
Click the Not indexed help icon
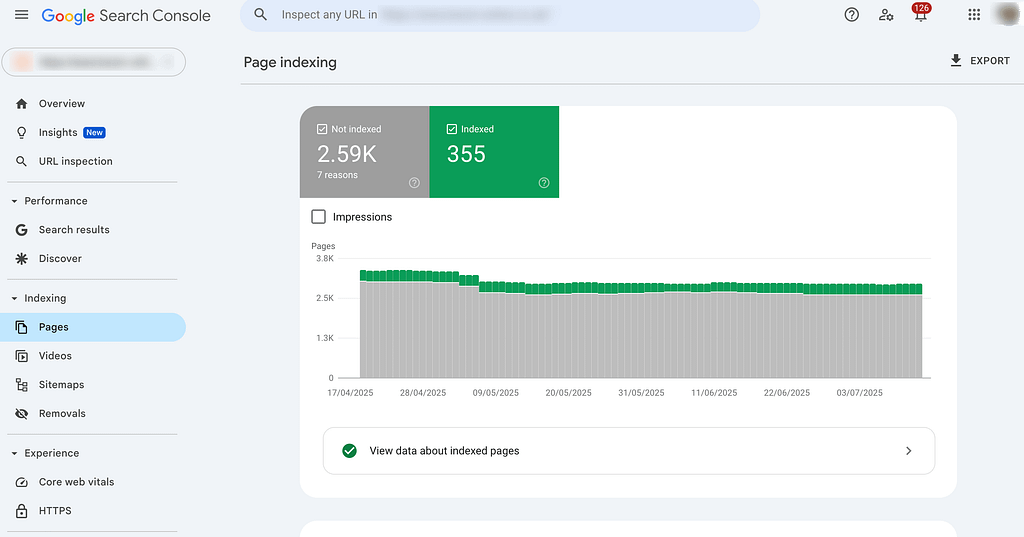tap(414, 183)
